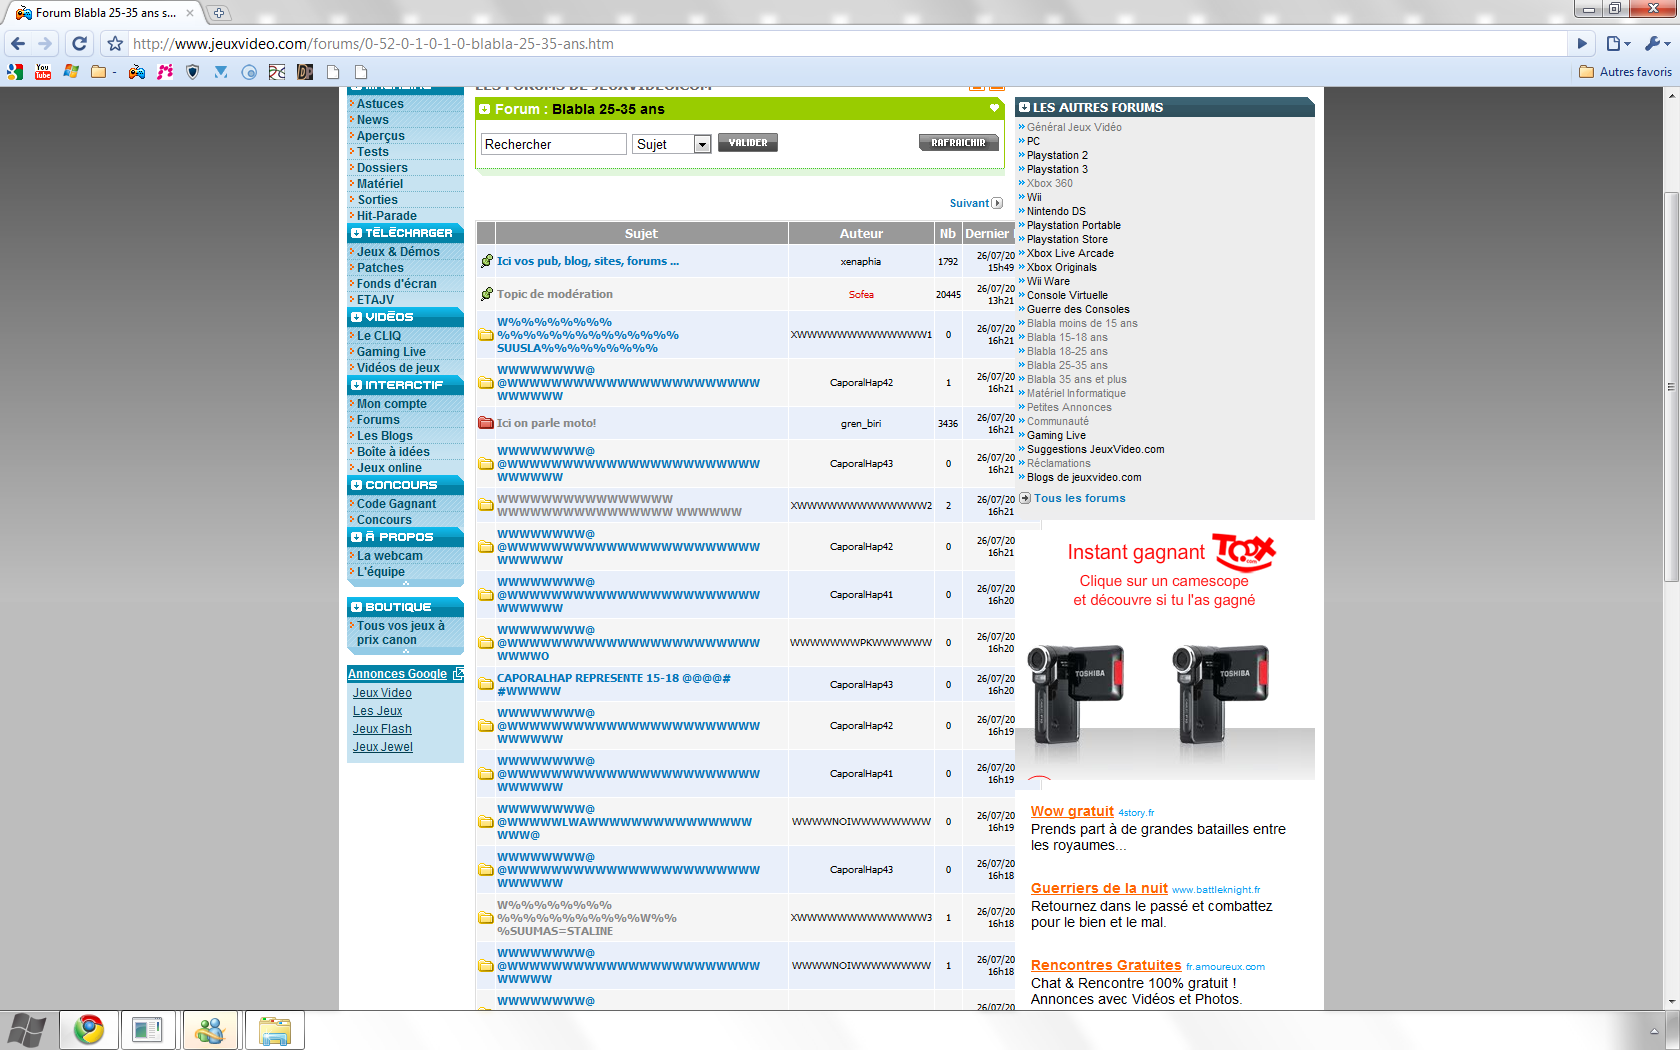The height and width of the screenshot is (1050, 1680).
Task: Collapse the BOUTIQUE sidebar section
Action: point(356,607)
